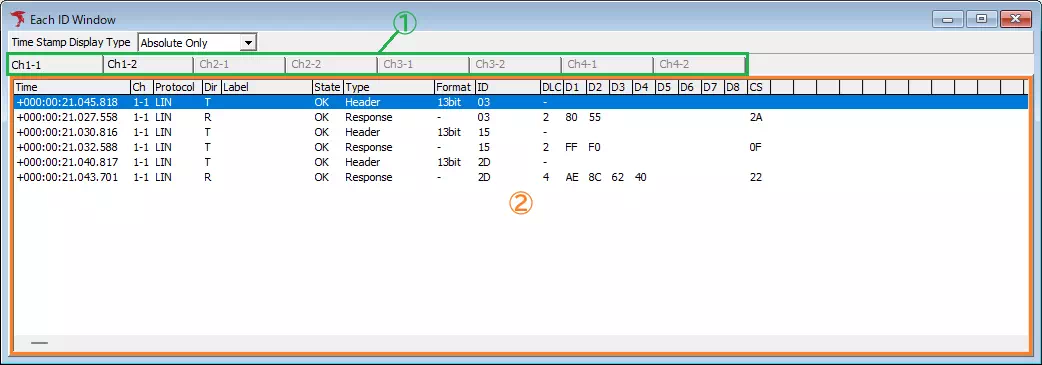Image resolution: width=1042 pixels, height=365 pixels.
Task: Click D1 value 80
Action: pos(571,117)
